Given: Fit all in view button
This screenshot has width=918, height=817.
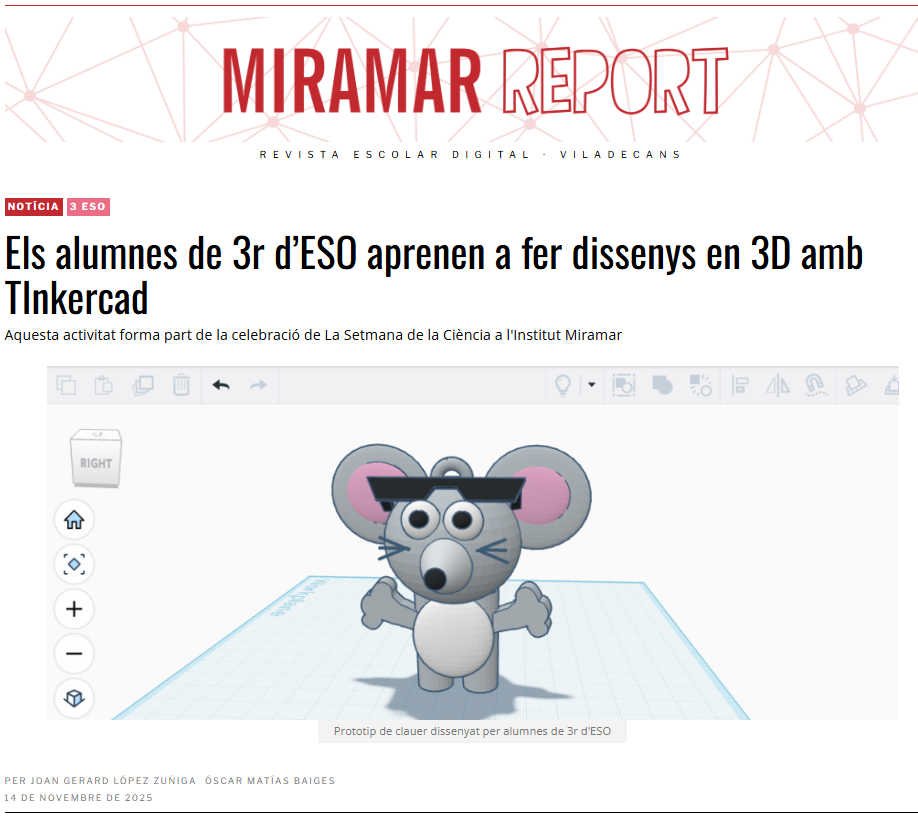Looking at the screenshot, I should pyautogui.click(x=74, y=565).
